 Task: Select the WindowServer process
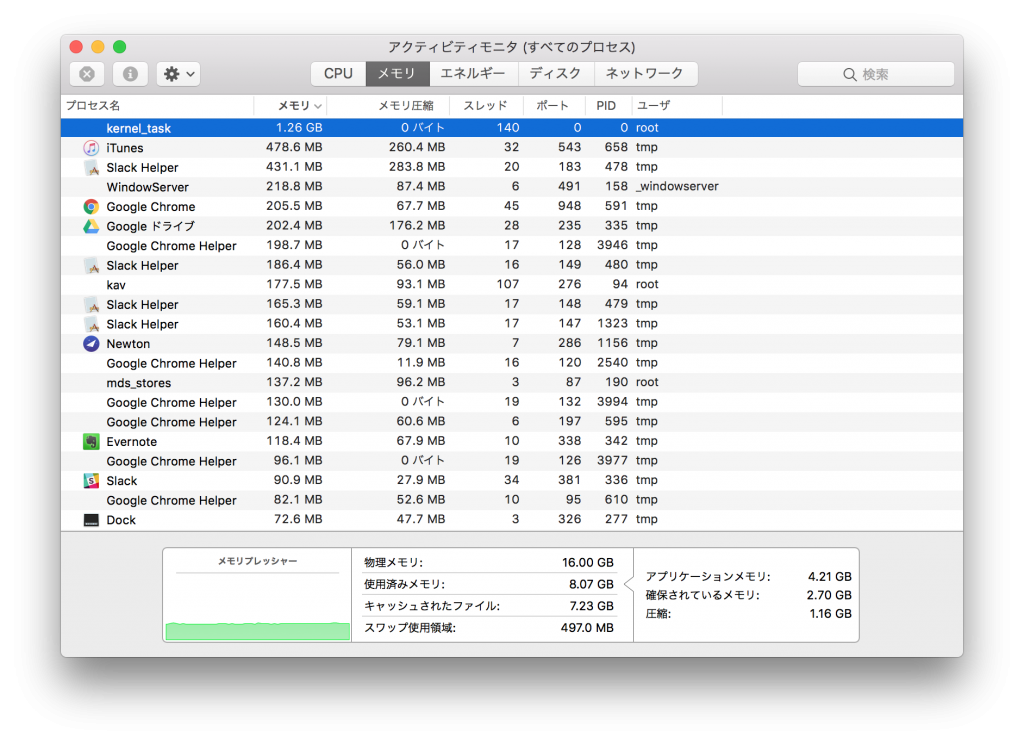coord(512,187)
